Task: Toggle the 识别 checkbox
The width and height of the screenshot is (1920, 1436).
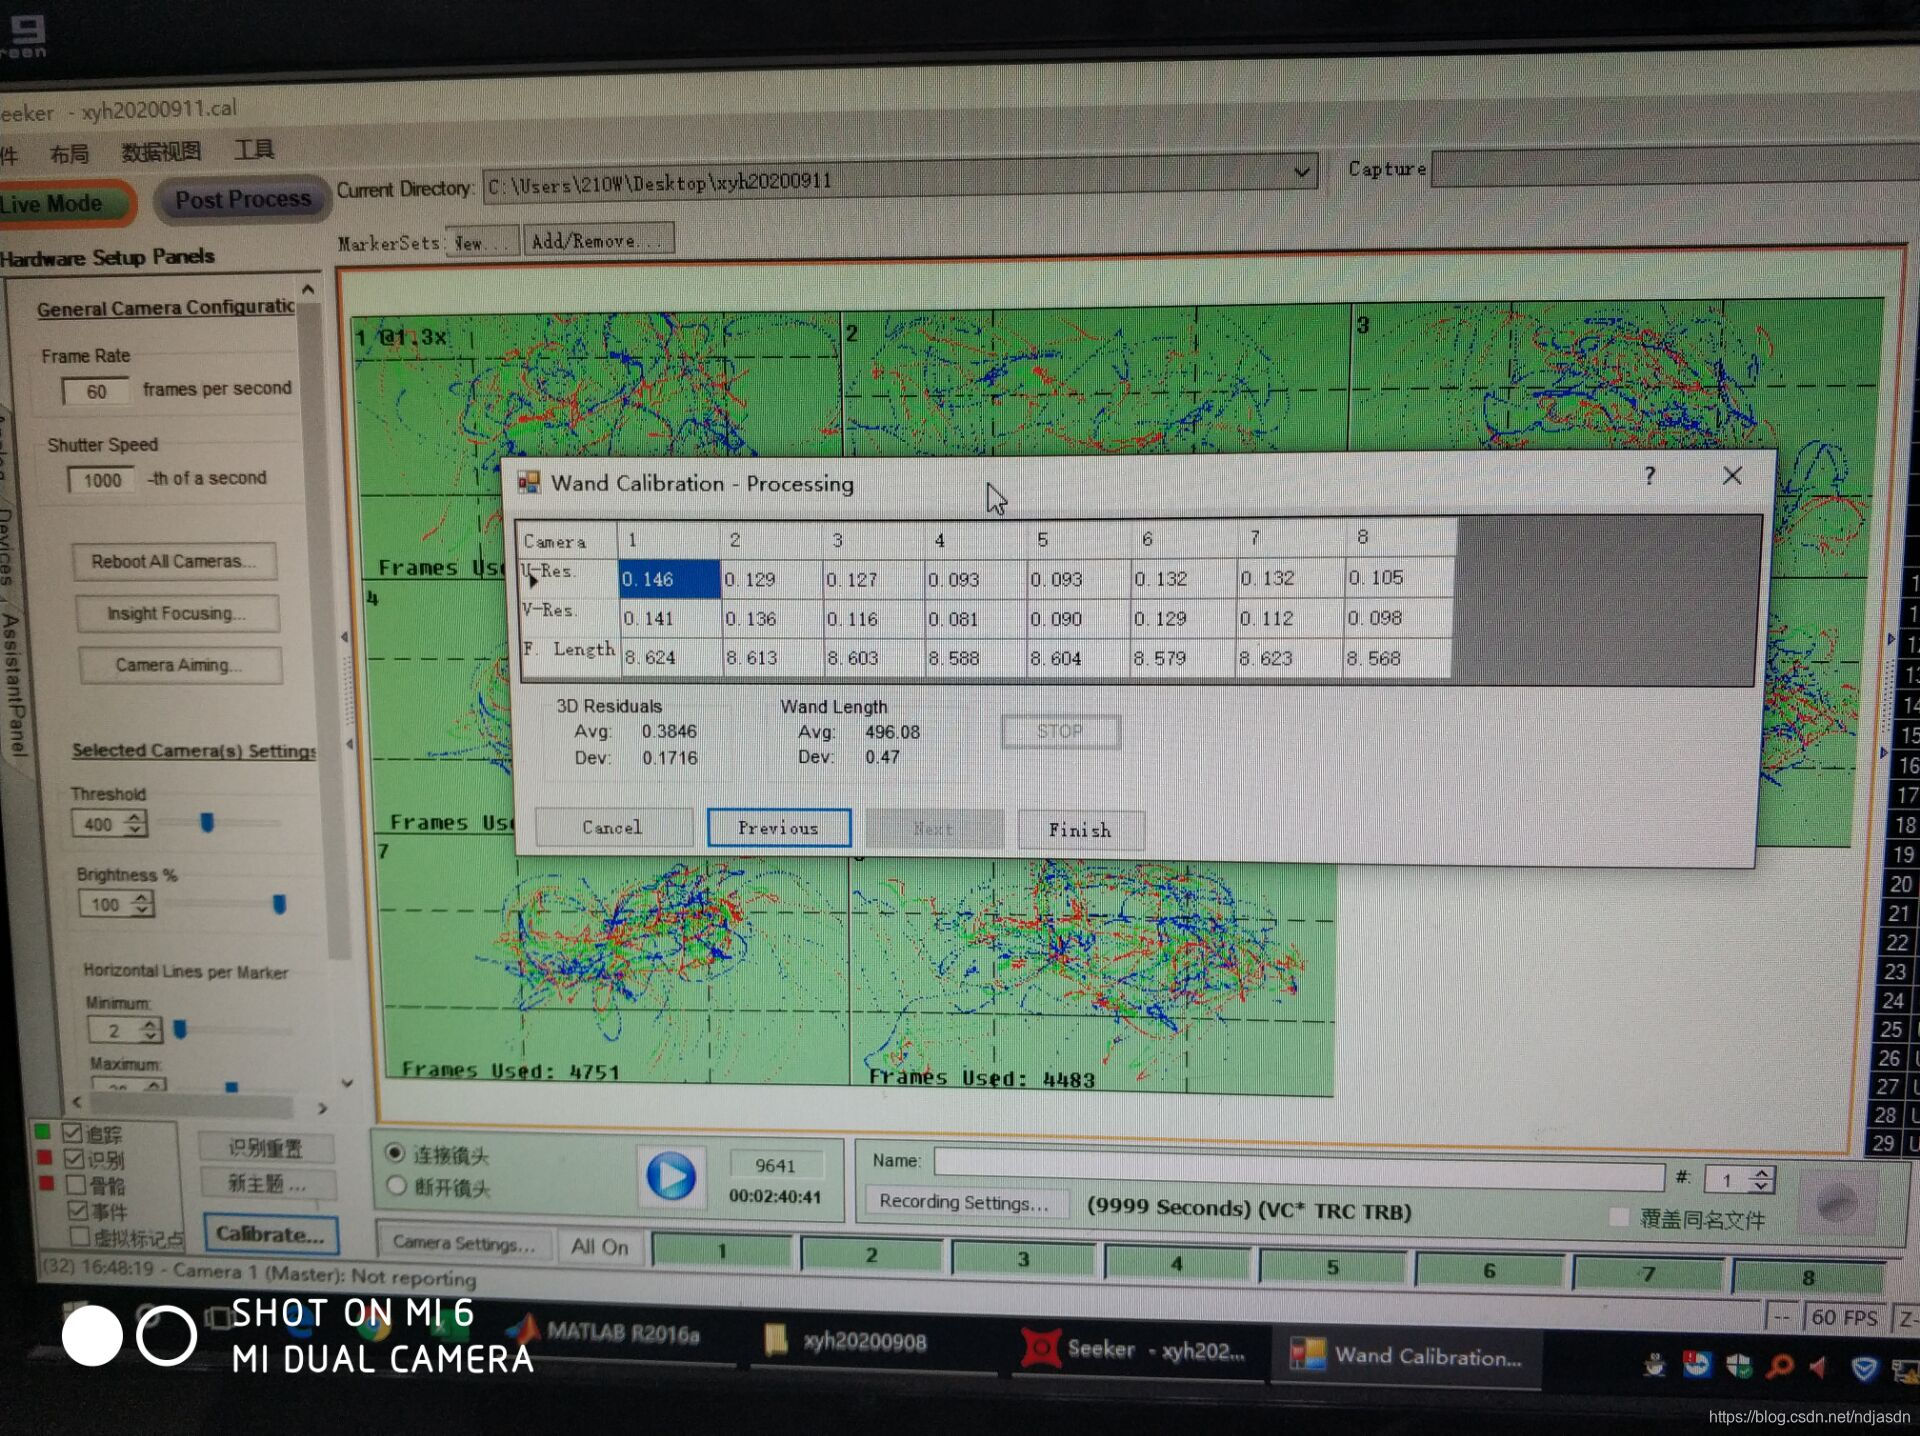Action: tap(73, 1159)
